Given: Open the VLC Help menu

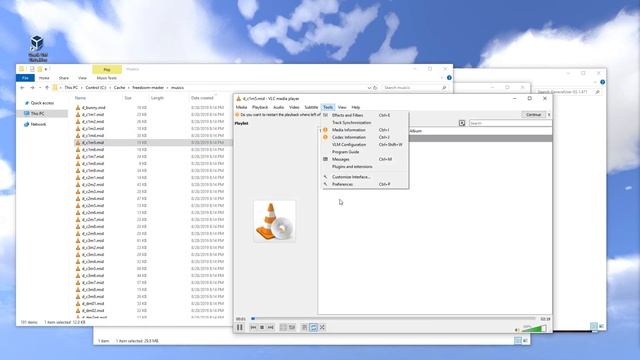Looking at the screenshot, I should point(356,107).
